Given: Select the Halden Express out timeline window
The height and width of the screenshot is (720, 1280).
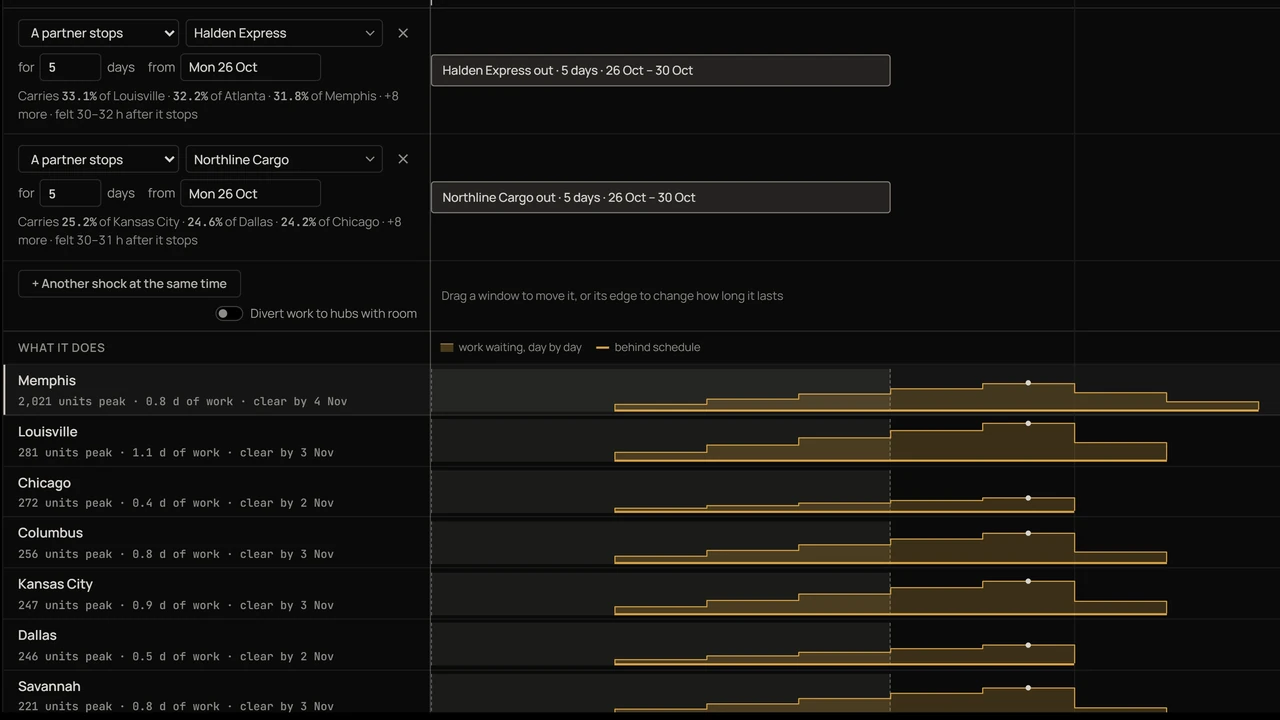Looking at the screenshot, I should (x=660, y=70).
